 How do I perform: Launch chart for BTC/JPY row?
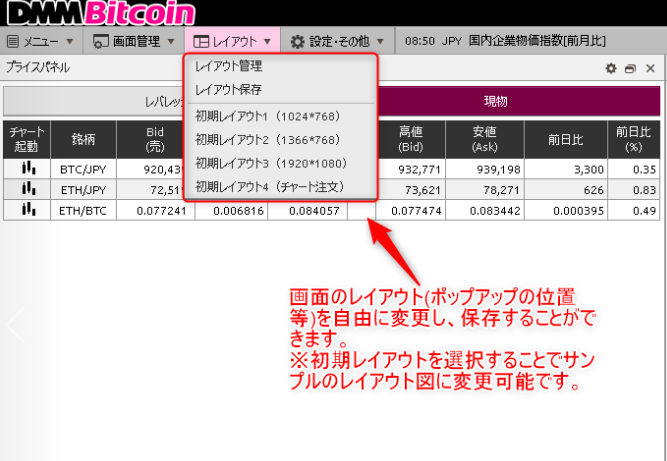tap(27, 169)
